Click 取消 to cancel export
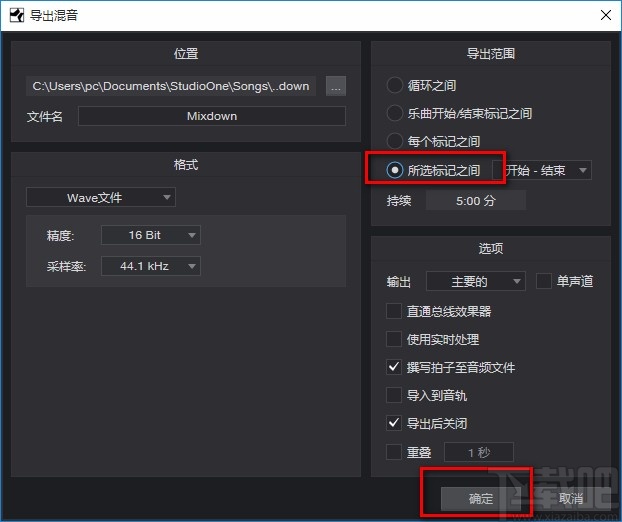This screenshot has height=522, width=622. (571, 498)
